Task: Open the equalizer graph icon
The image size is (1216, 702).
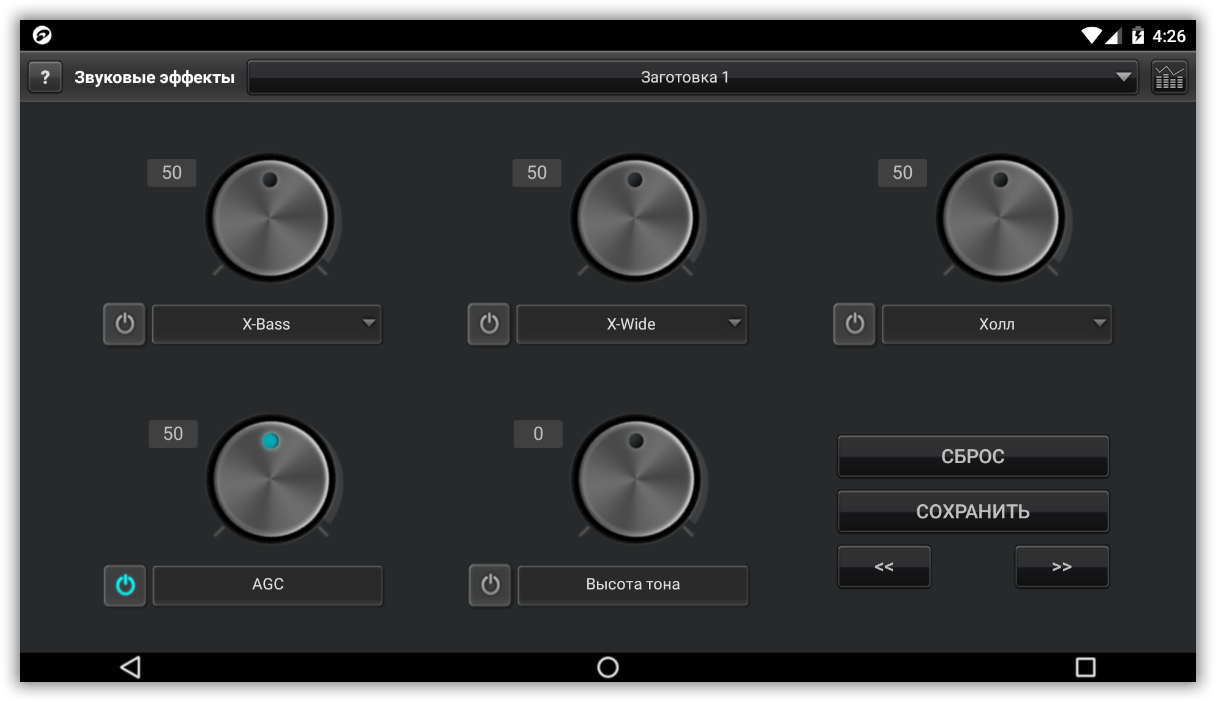Action: (1169, 77)
